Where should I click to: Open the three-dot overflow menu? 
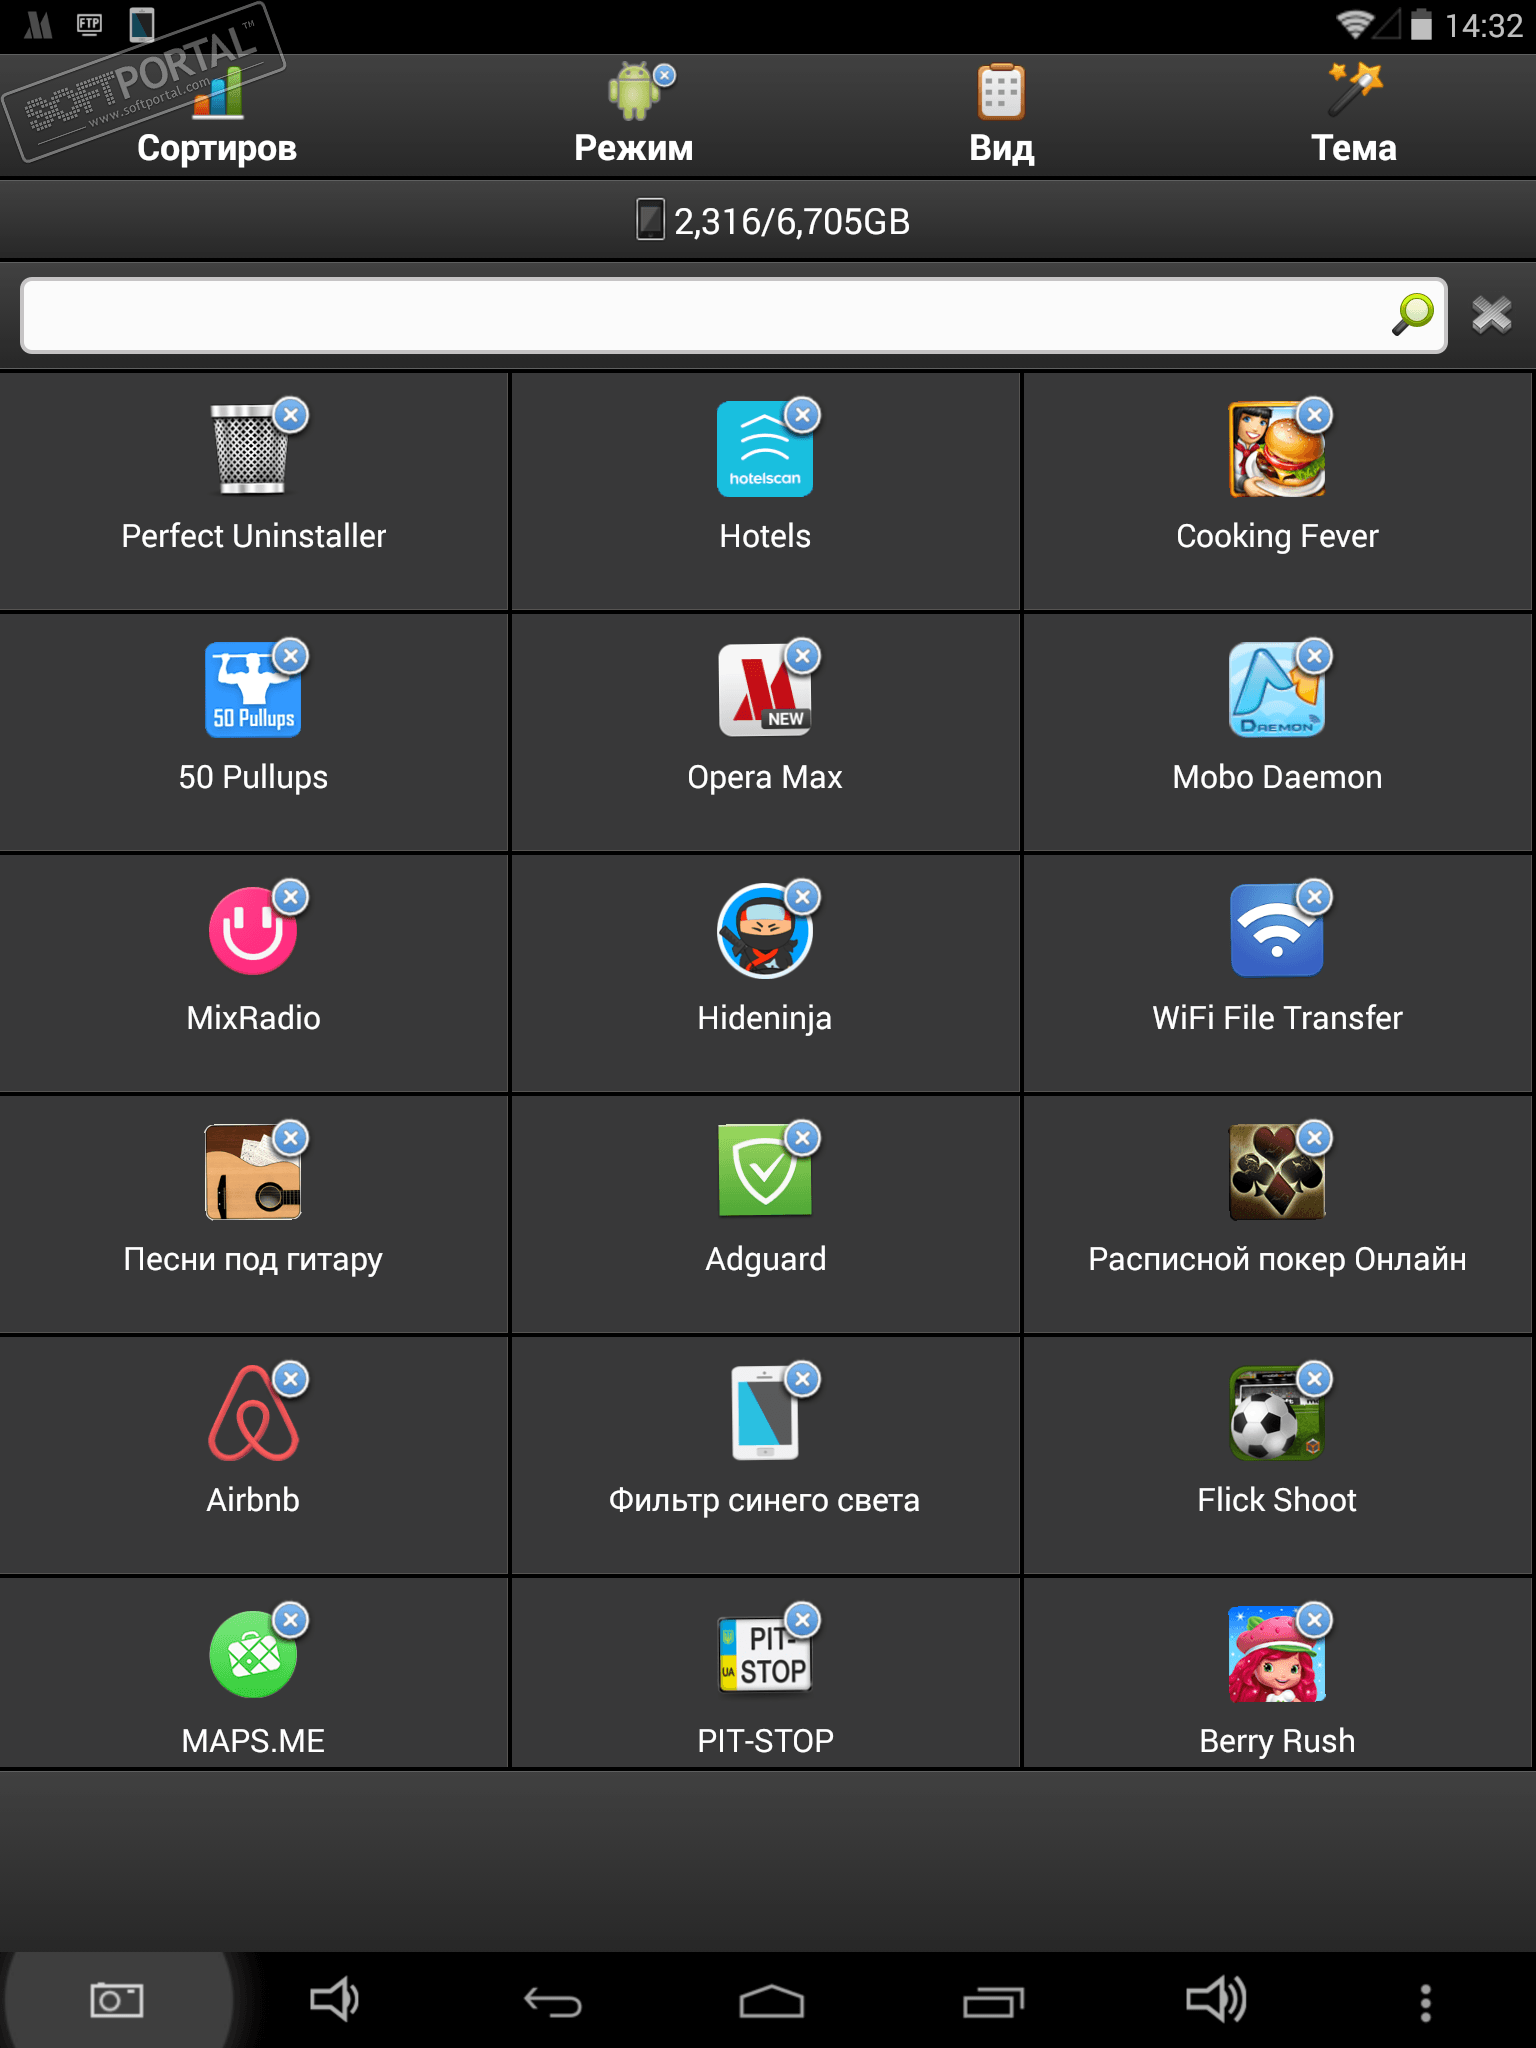1426,2003
